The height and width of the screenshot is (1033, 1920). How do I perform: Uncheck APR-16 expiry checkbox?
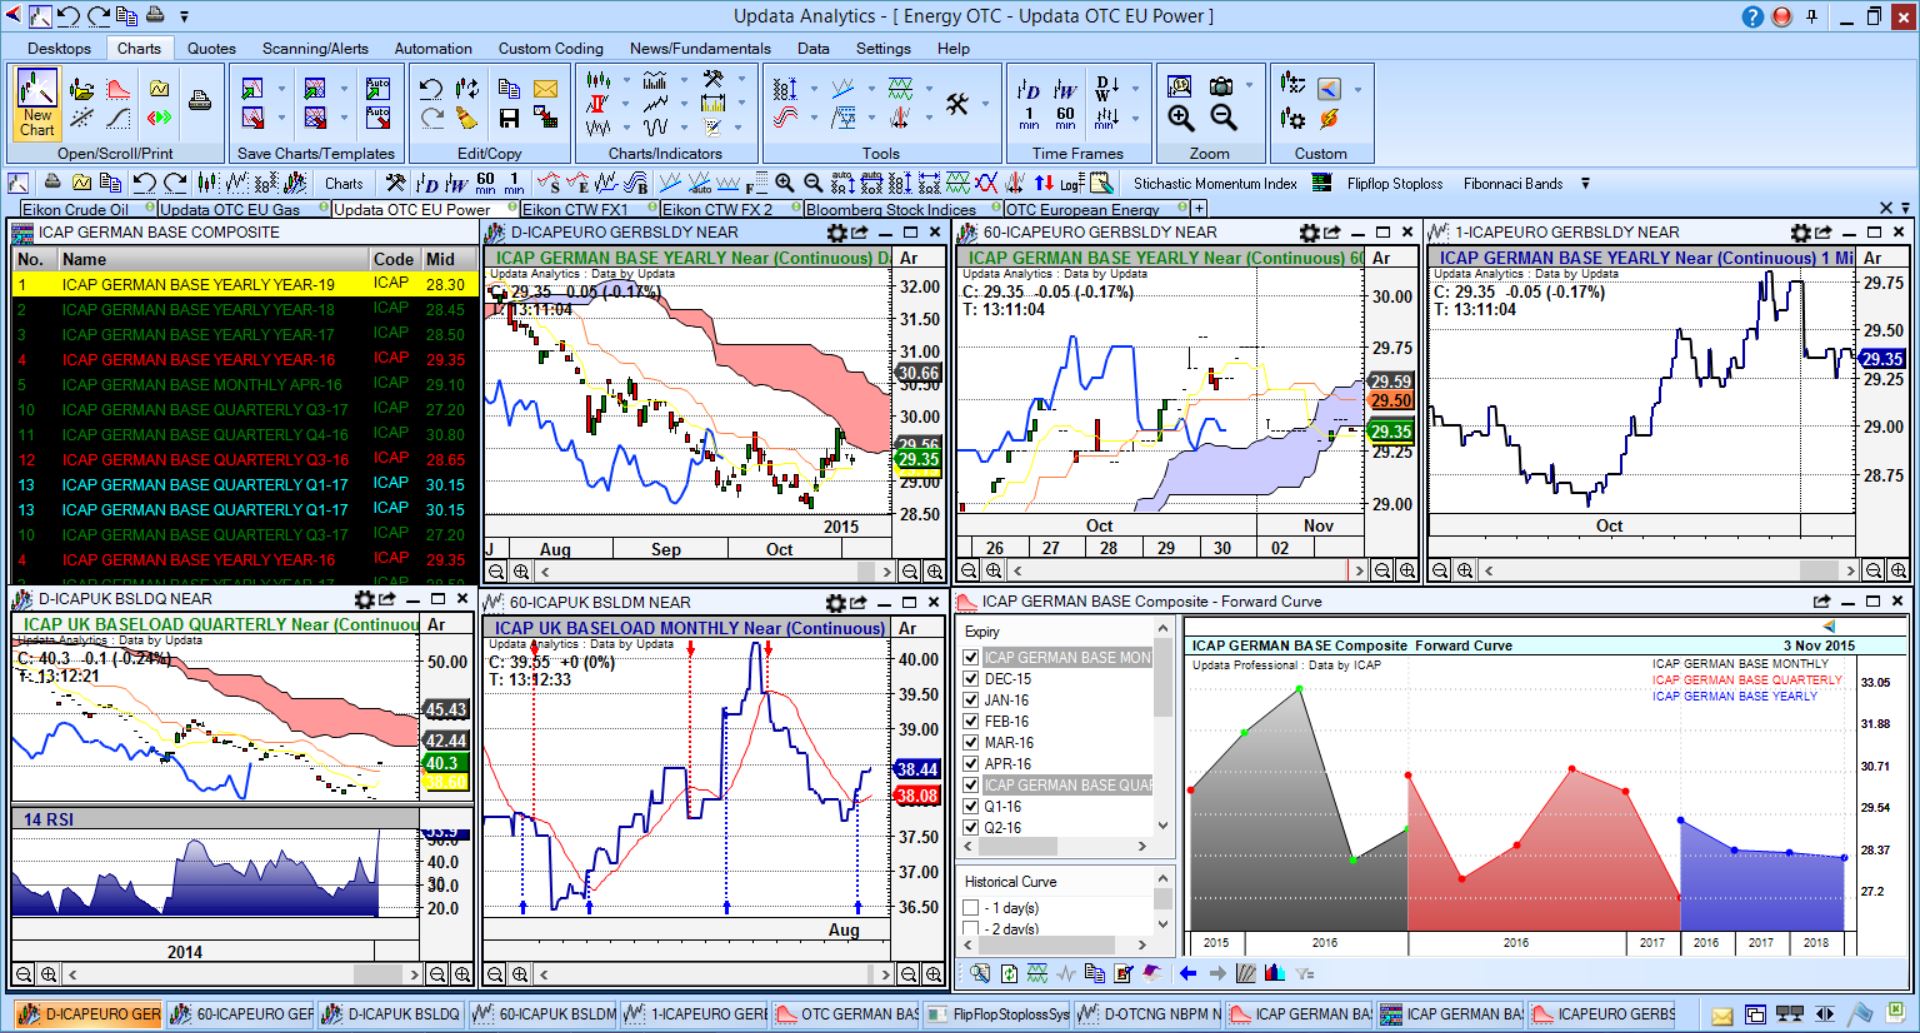970,764
